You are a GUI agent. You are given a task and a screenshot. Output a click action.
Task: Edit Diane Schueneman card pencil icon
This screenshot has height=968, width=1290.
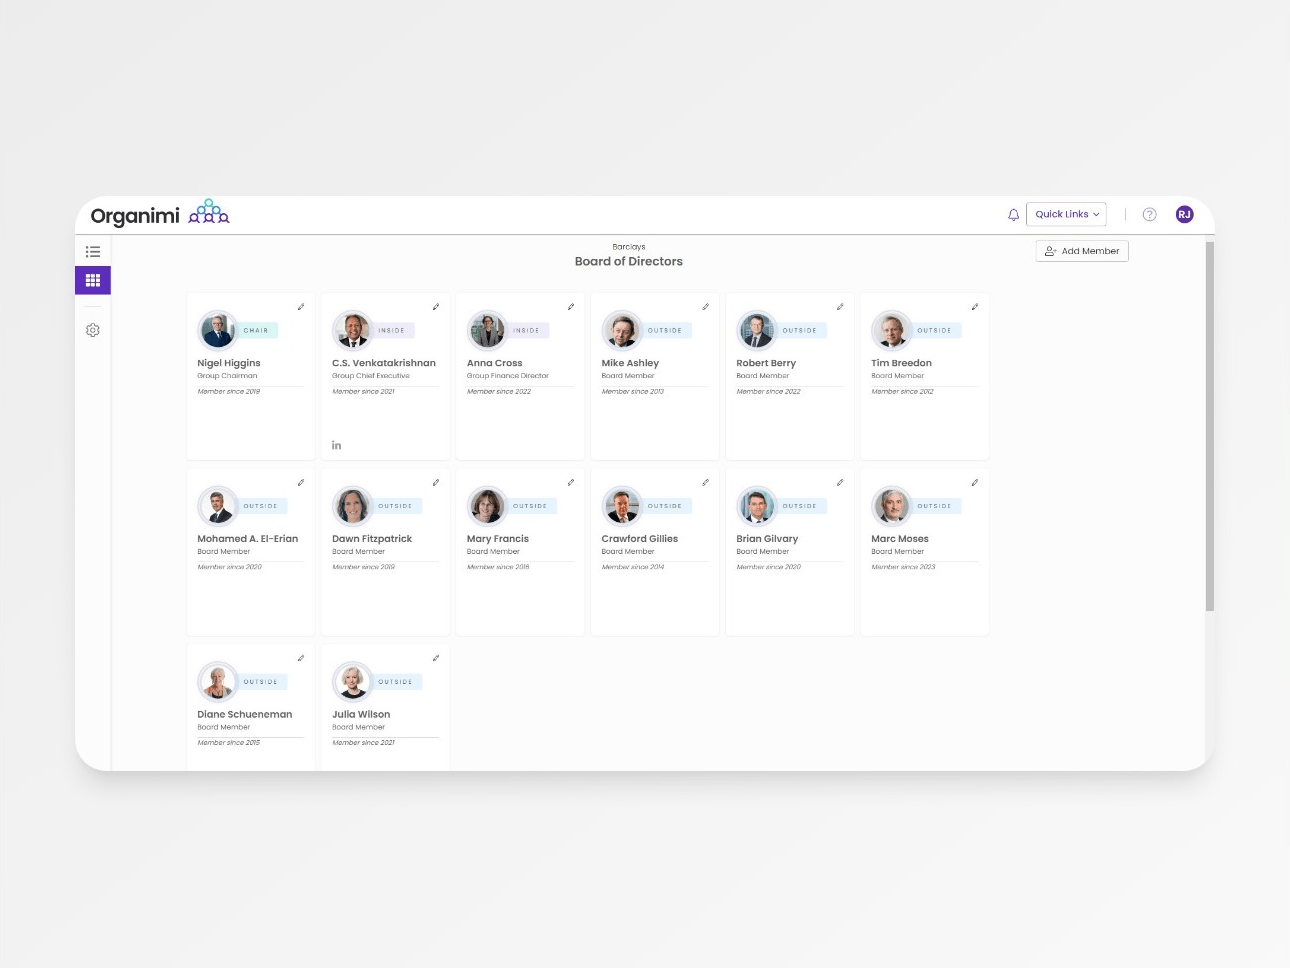click(x=300, y=658)
